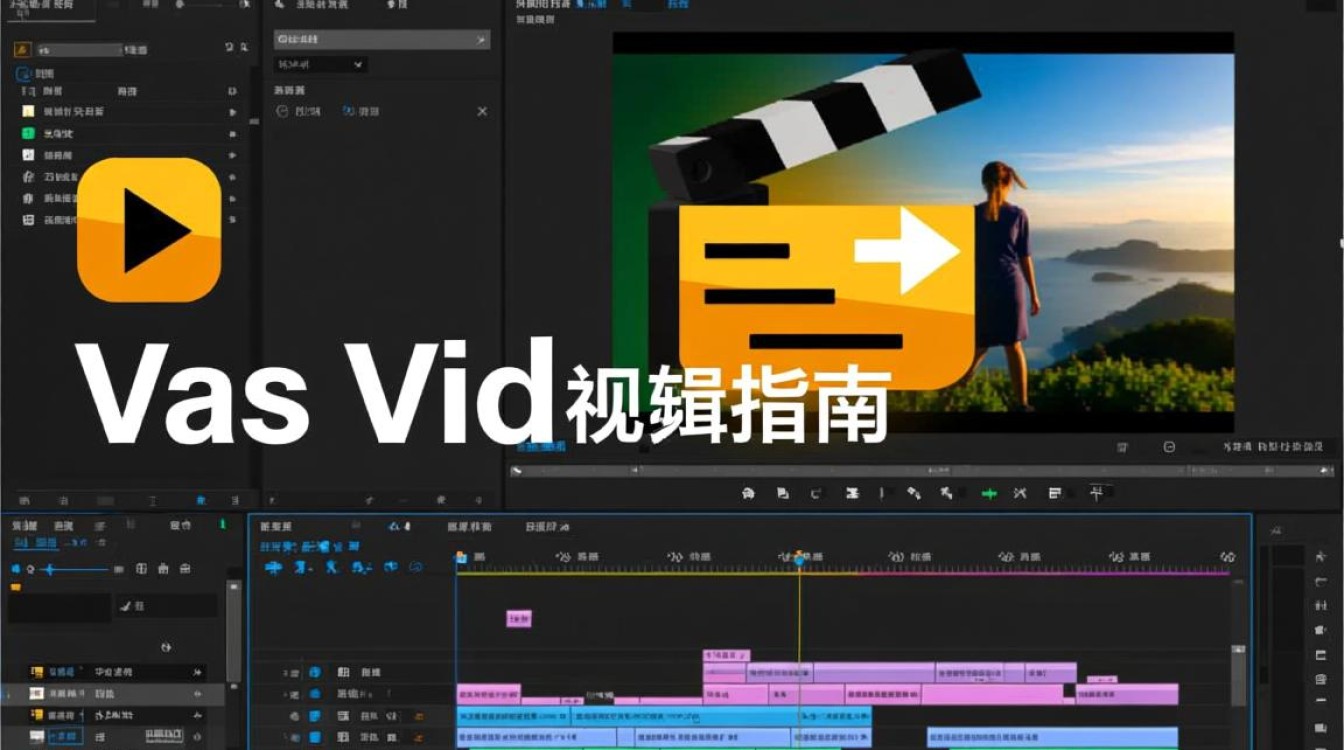Click the timeline playhead's blue handle
Screen dimensions: 1344x750
pyautogui.click(x=799, y=559)
